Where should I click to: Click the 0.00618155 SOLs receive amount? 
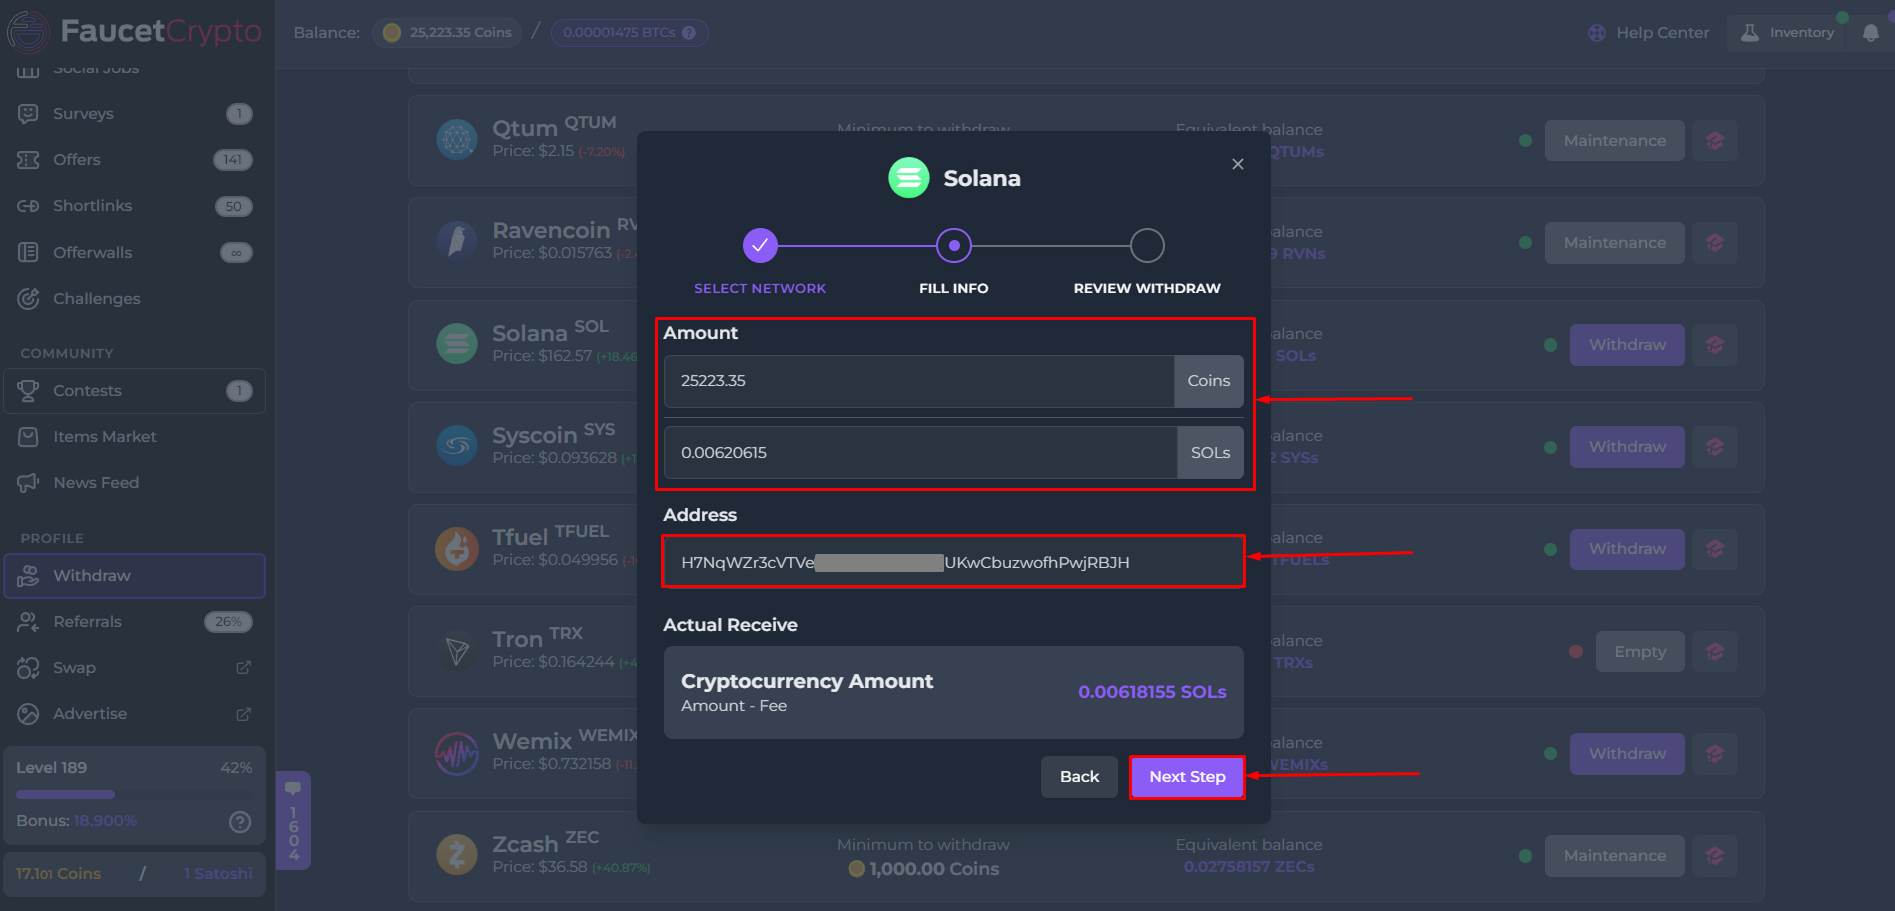click(x=1152, y=692)
